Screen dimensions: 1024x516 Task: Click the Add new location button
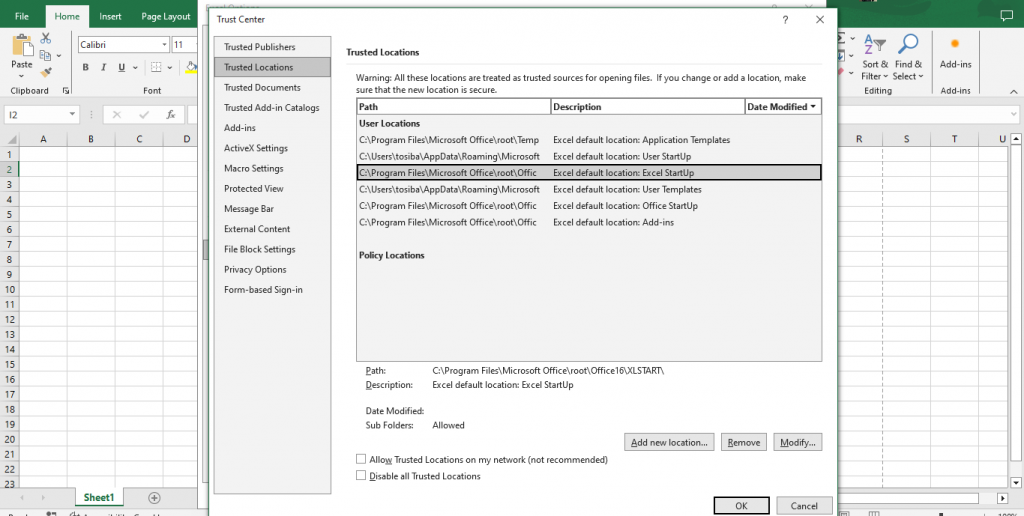pos(669,442)
